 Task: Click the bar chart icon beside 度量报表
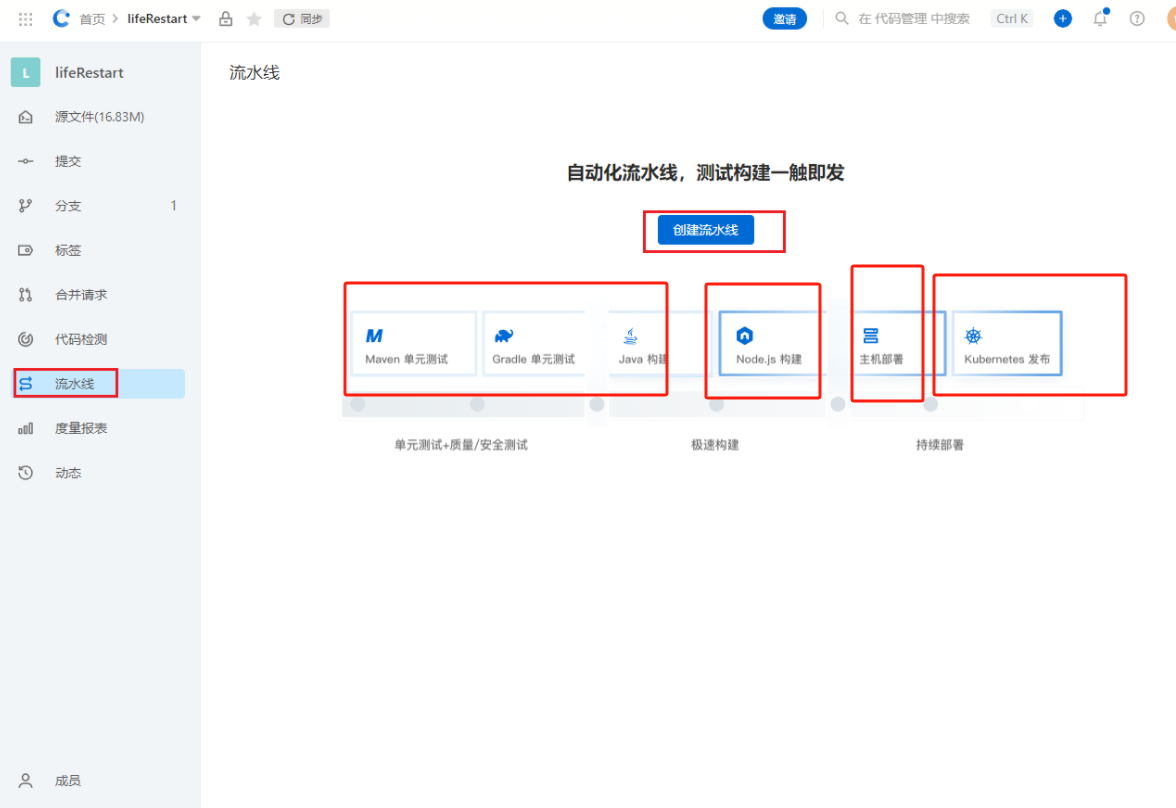pos(26,428)
